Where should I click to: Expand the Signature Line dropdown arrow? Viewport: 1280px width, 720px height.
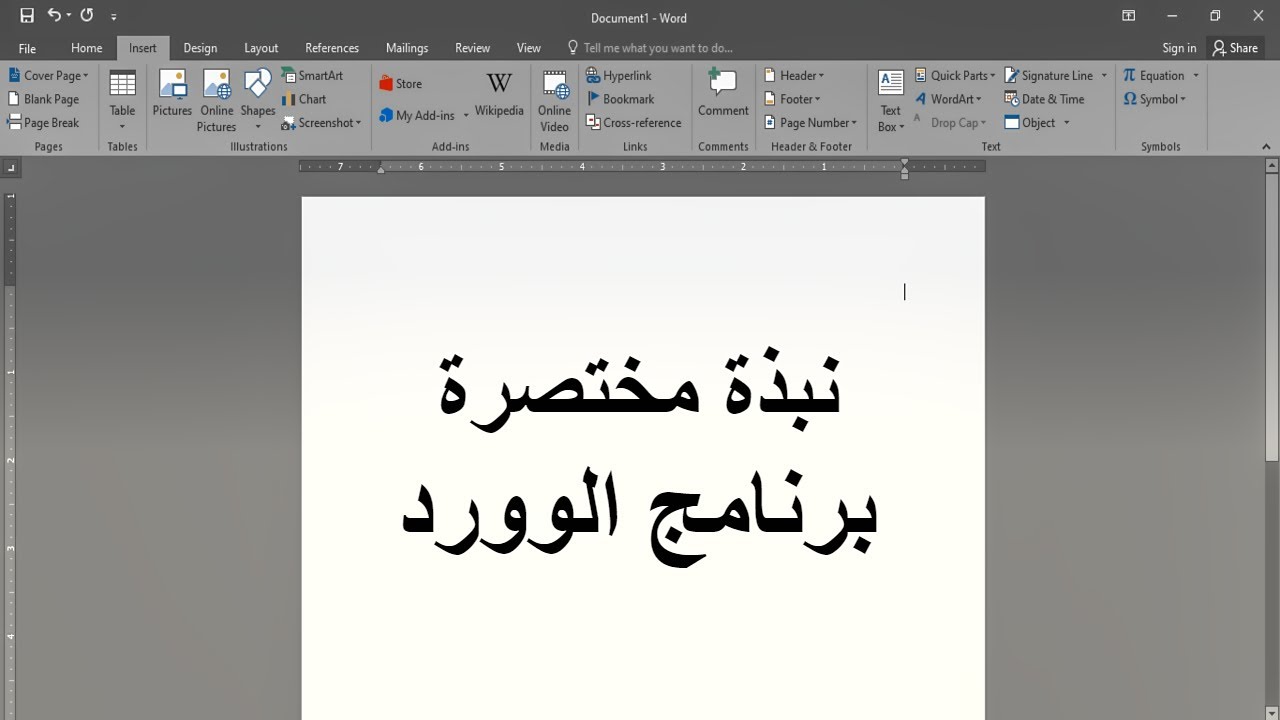[x=1104, y=75]
